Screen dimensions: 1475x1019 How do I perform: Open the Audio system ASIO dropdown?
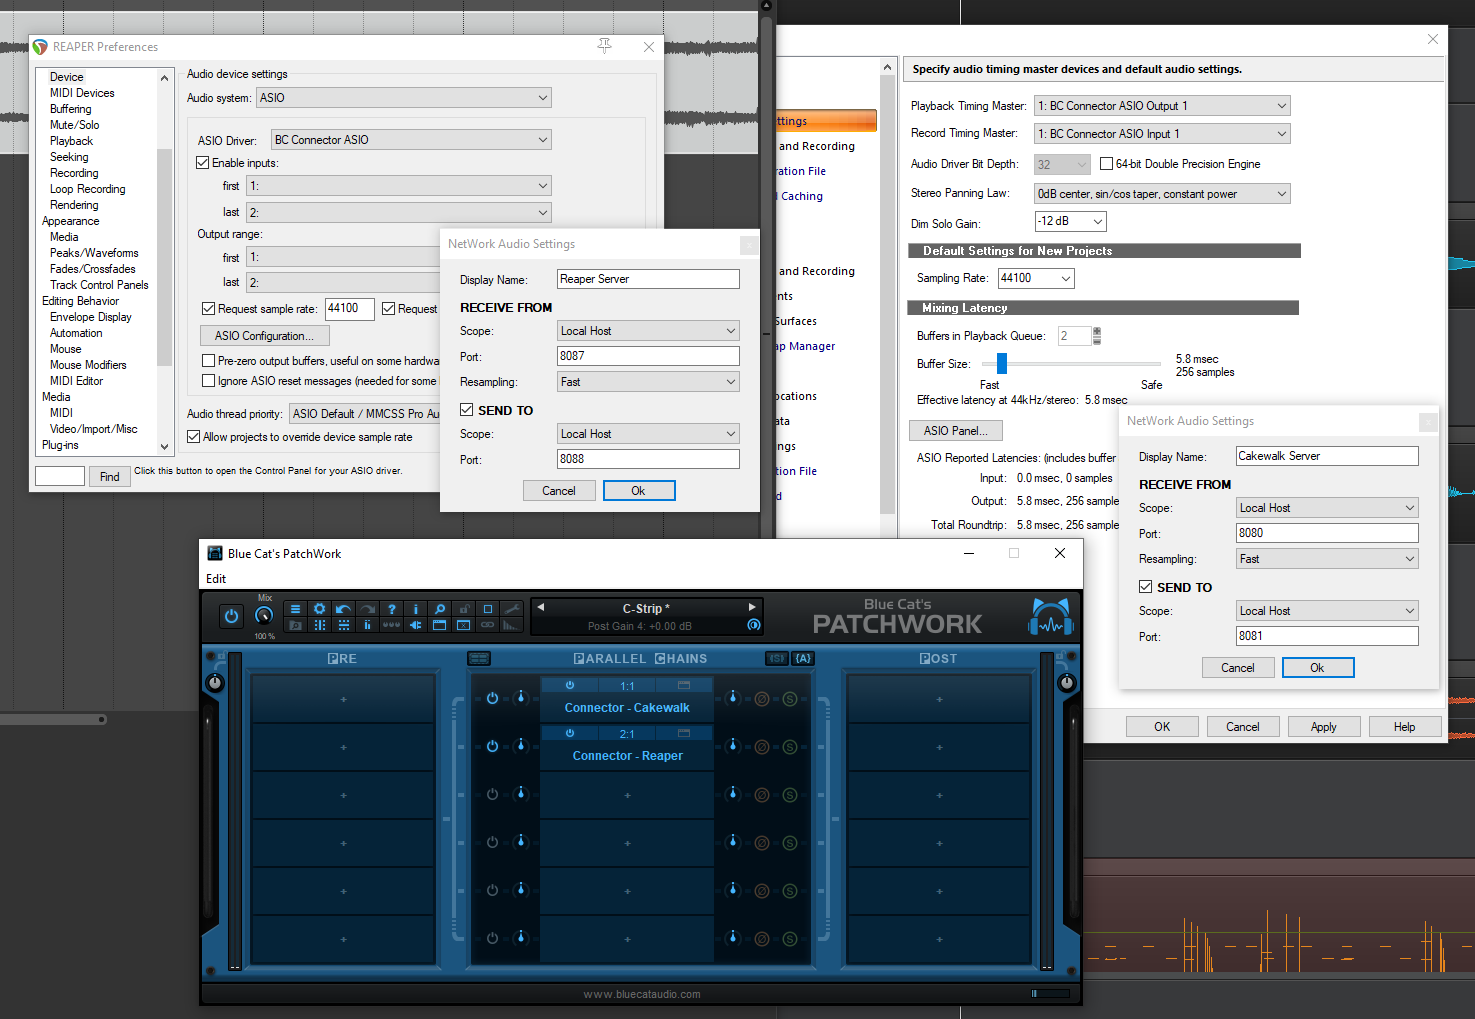(x=404, y=98)
